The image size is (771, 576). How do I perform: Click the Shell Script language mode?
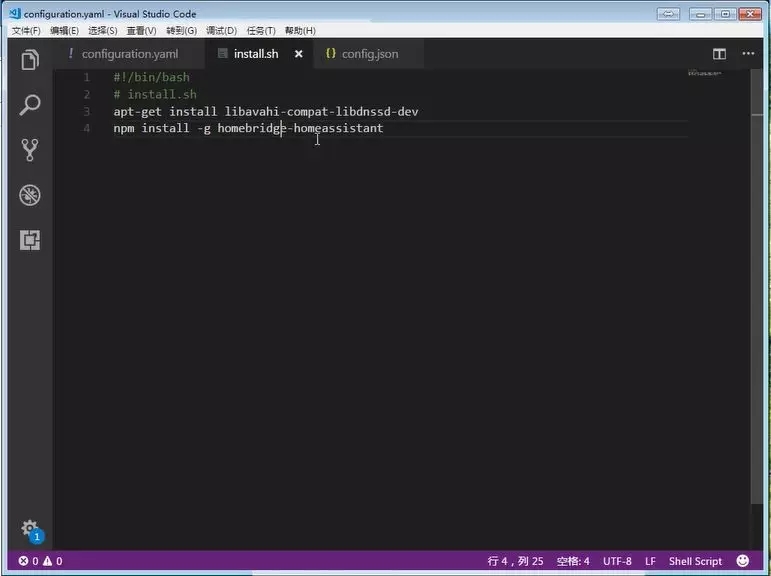pyautogui.click(x=695, y=561)
